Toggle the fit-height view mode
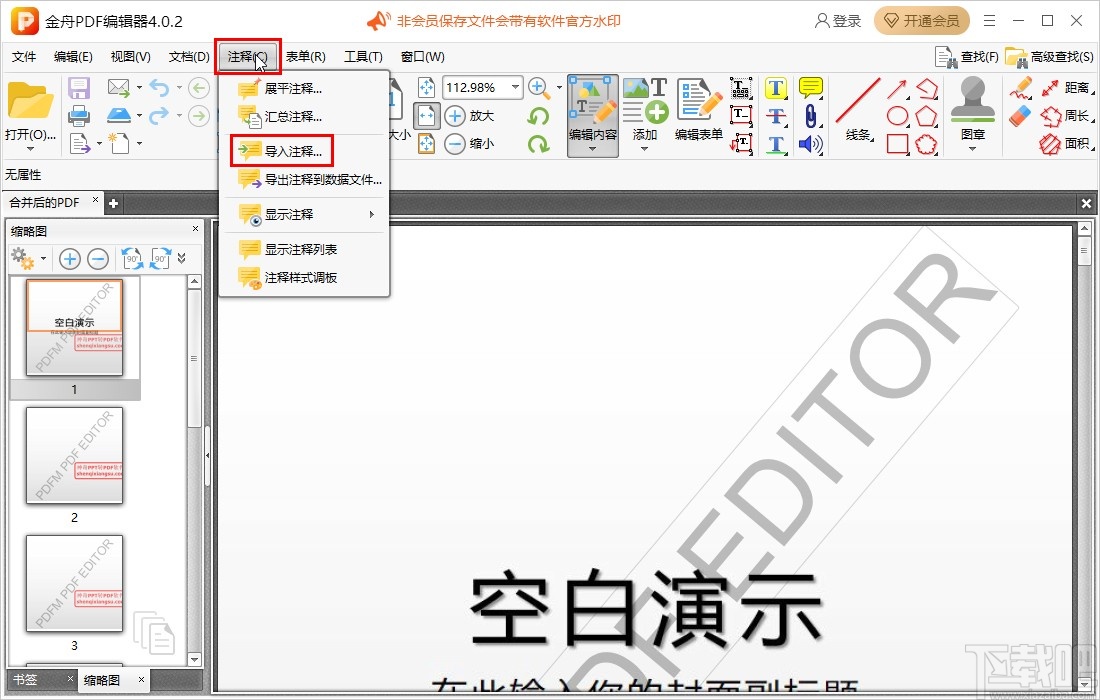Screen dimensions: 1100x700 click(x=427, y=143)
